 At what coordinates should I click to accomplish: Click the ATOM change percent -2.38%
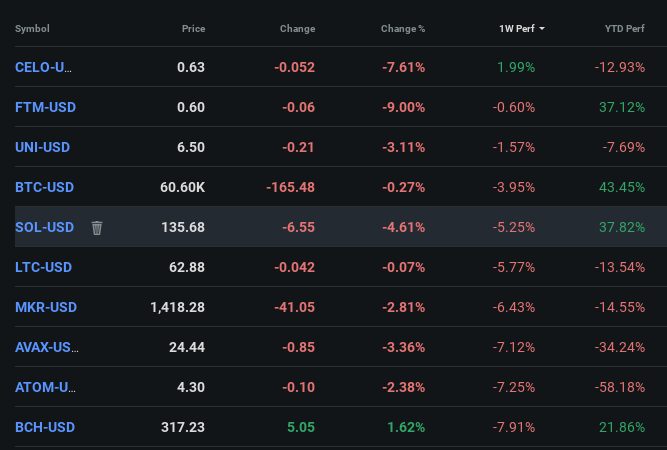[x=404, y=387]
